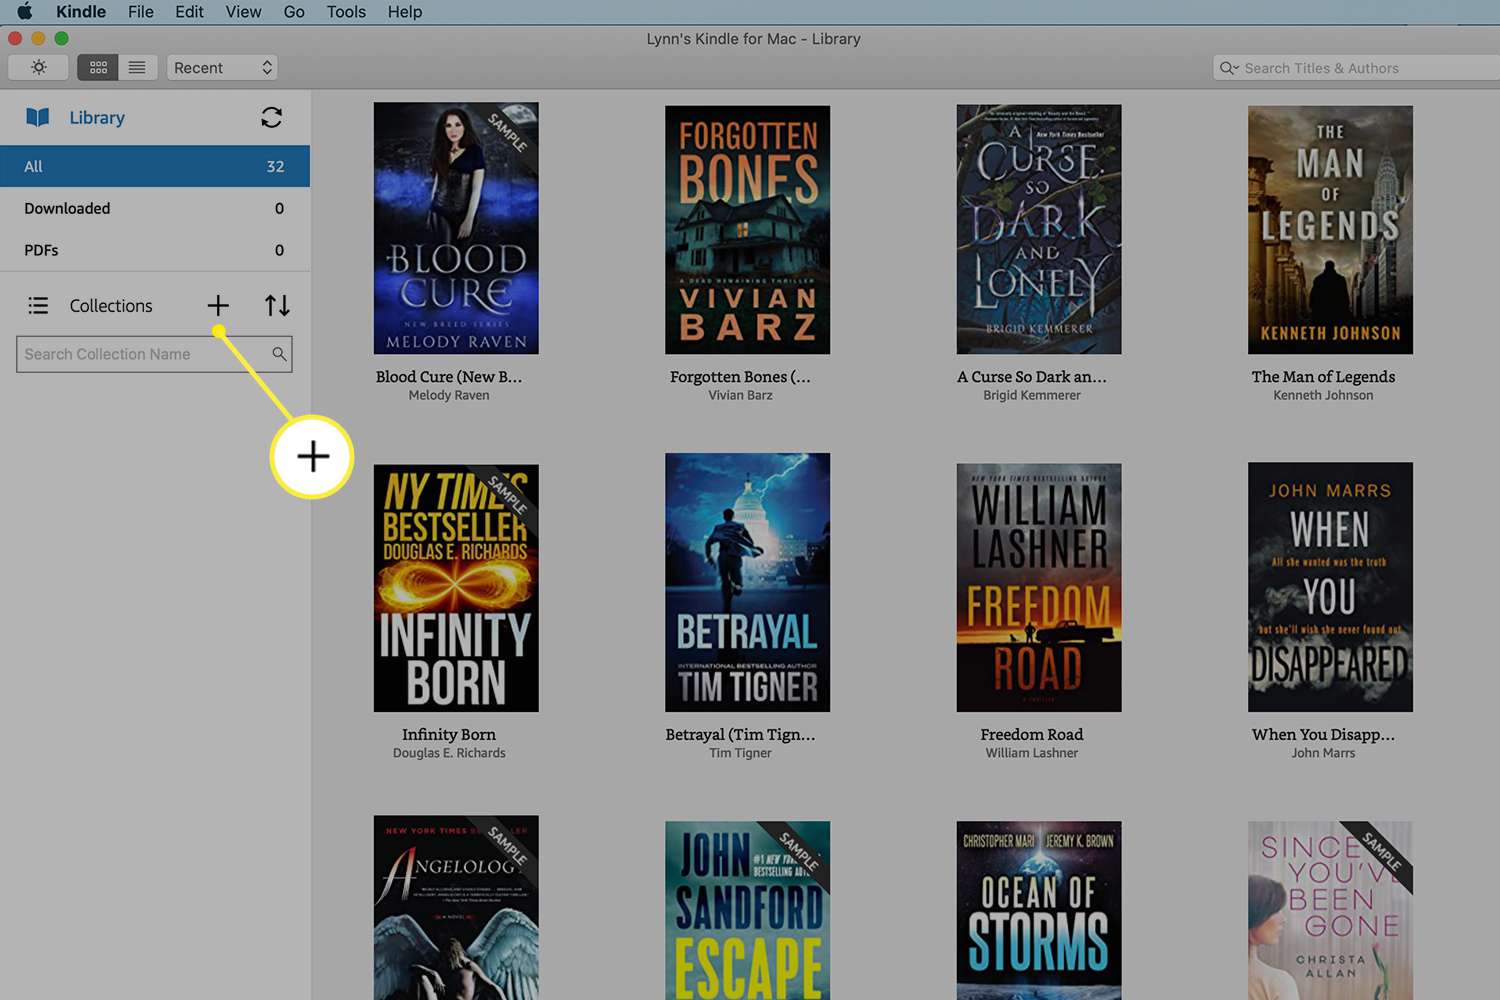Click the collection search magnifier icon
The image size is (1500, 1000).
[279, 354]
